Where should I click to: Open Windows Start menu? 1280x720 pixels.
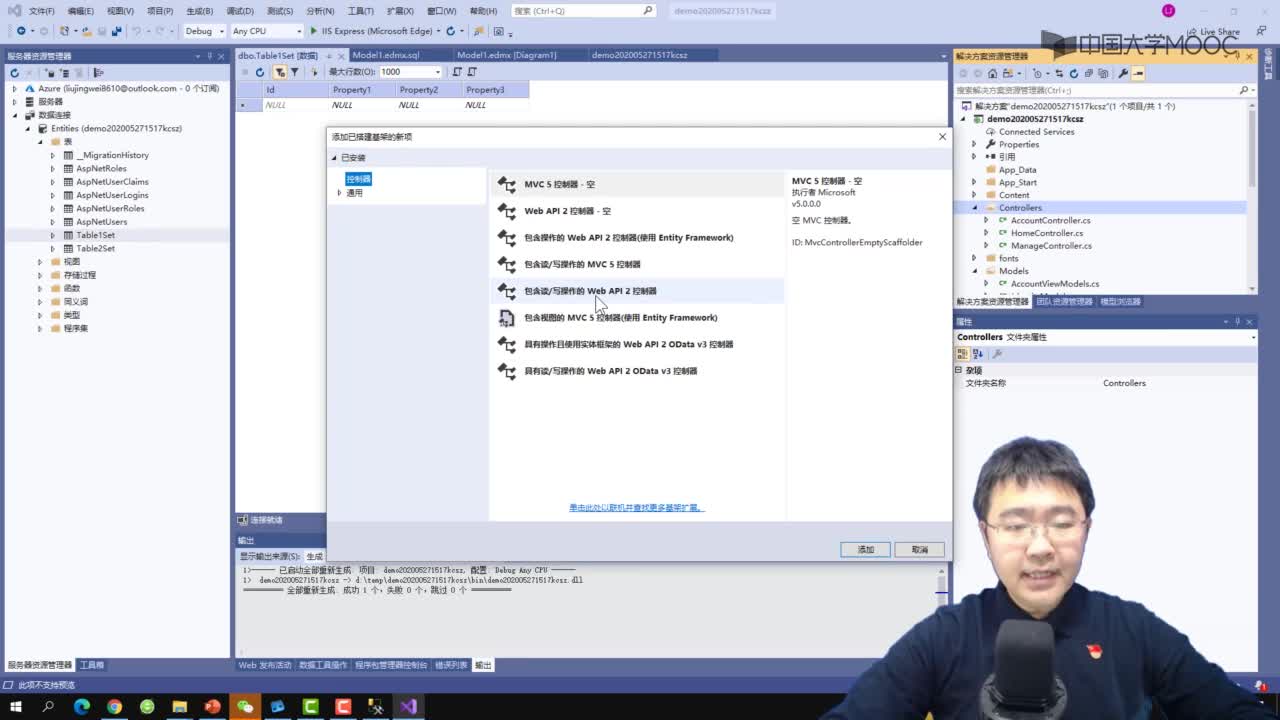click(16, 707)
